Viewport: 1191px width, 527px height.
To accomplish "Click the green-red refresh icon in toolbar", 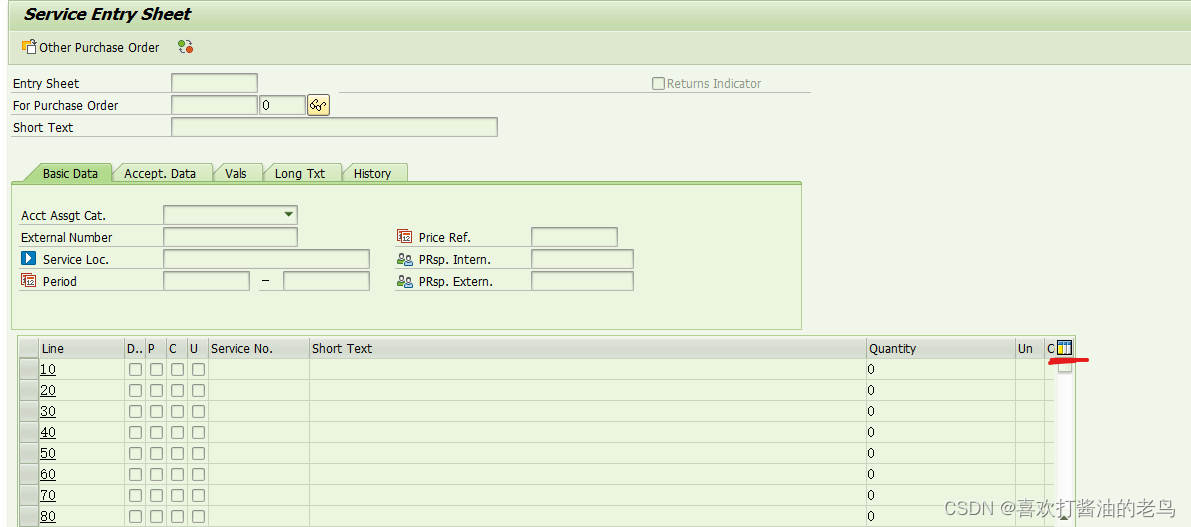I will click(x=185, y=47).
